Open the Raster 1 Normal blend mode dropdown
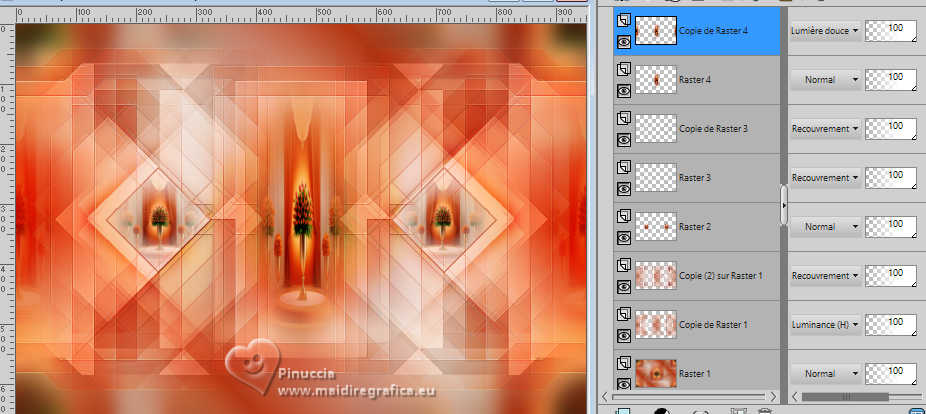This screenshot has width=926, height=414. (825, 374)
